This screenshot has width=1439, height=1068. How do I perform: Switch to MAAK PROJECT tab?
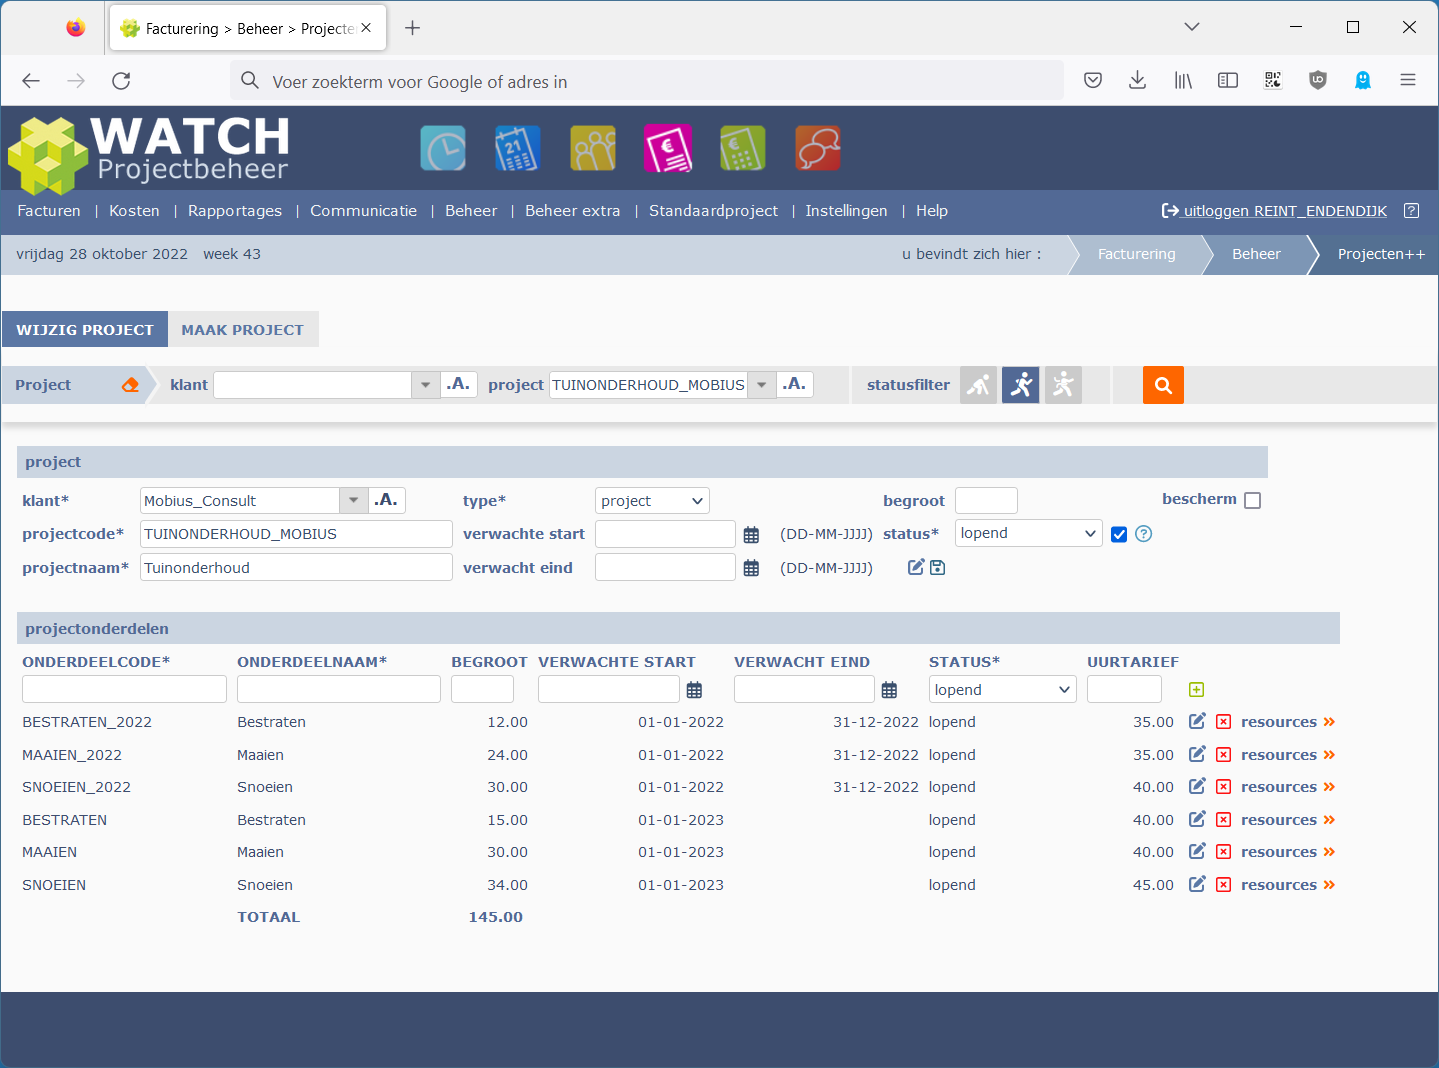pos(243,329)
